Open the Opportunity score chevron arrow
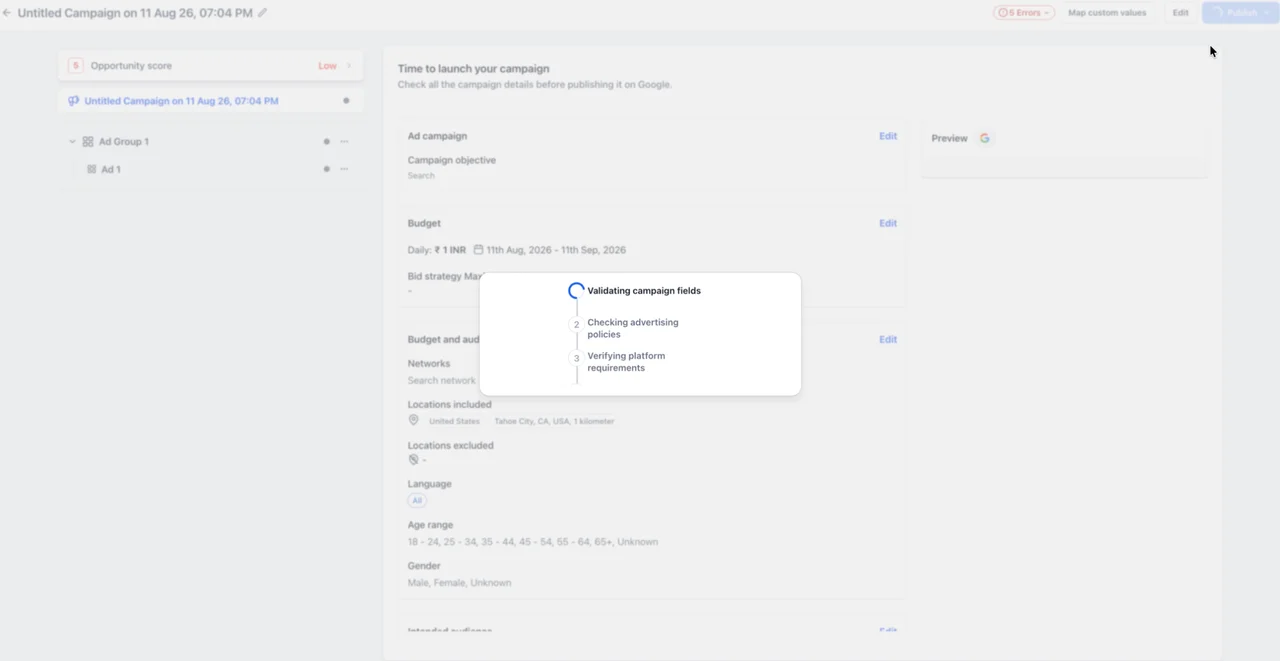The image size is (1280, 661). tap(349, 66)
